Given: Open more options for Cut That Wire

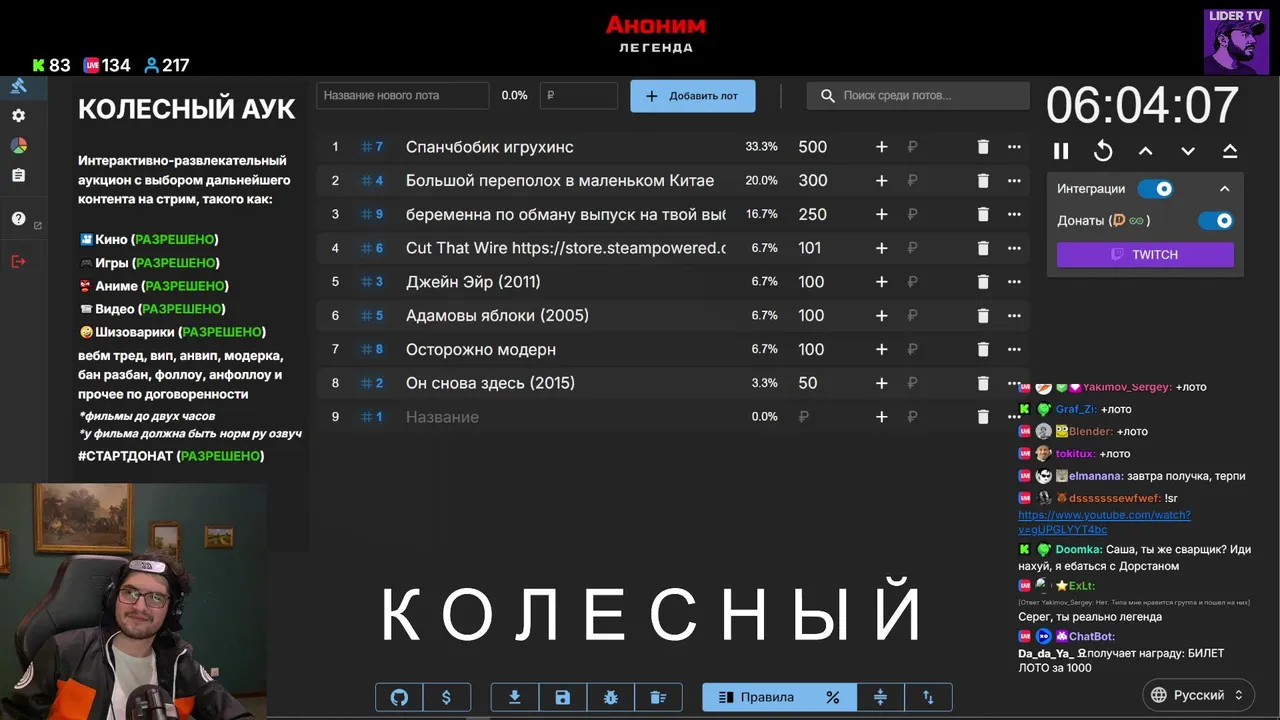Looking at the screenshot, I should pyautogui.click(x=1014, y=248).
